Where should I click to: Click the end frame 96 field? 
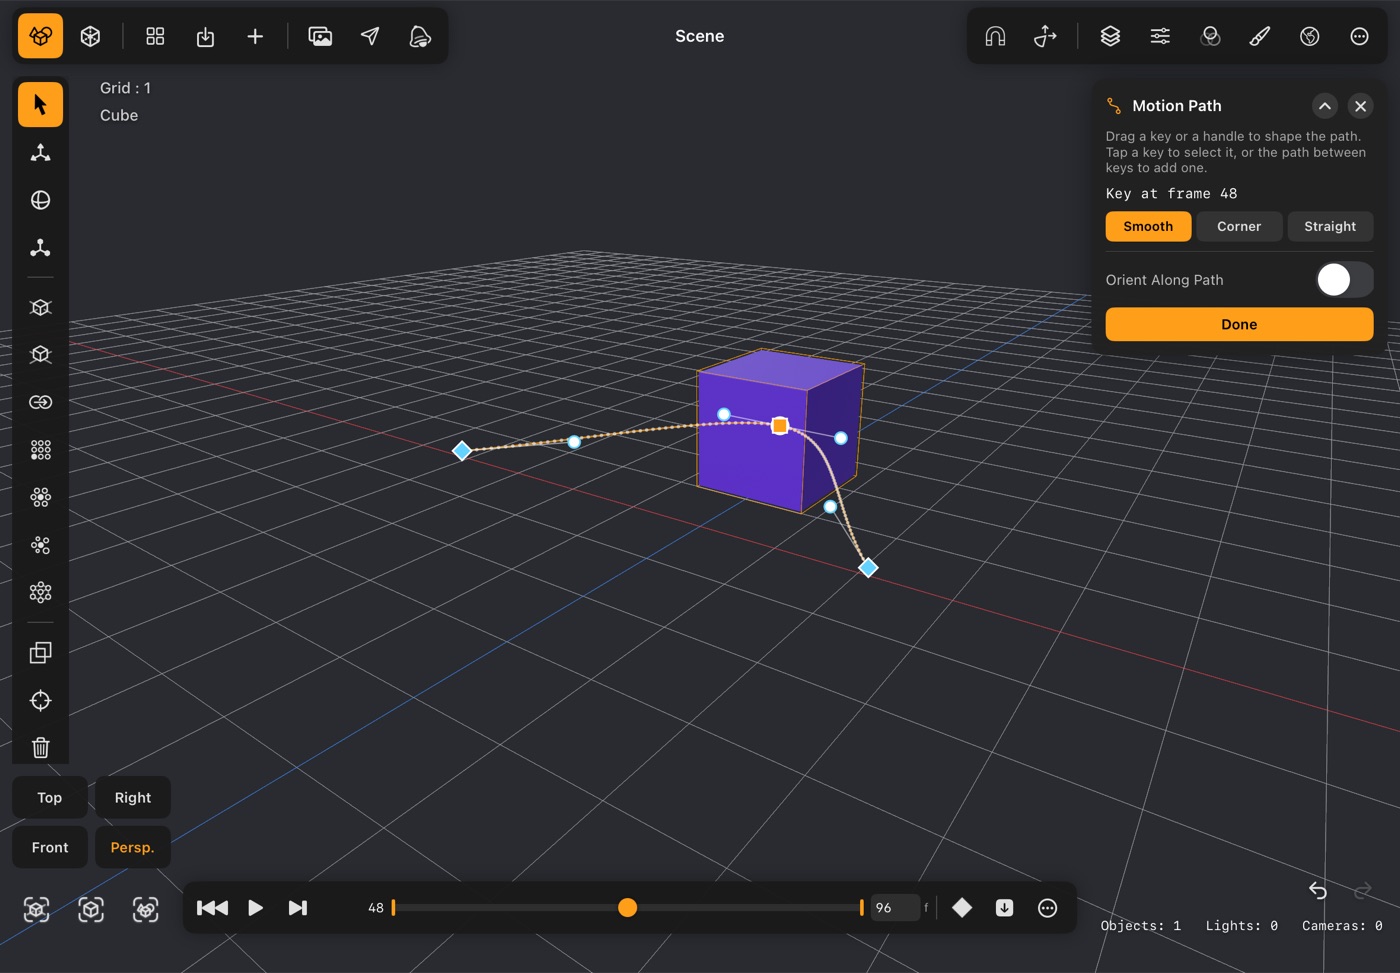(895, 908)
